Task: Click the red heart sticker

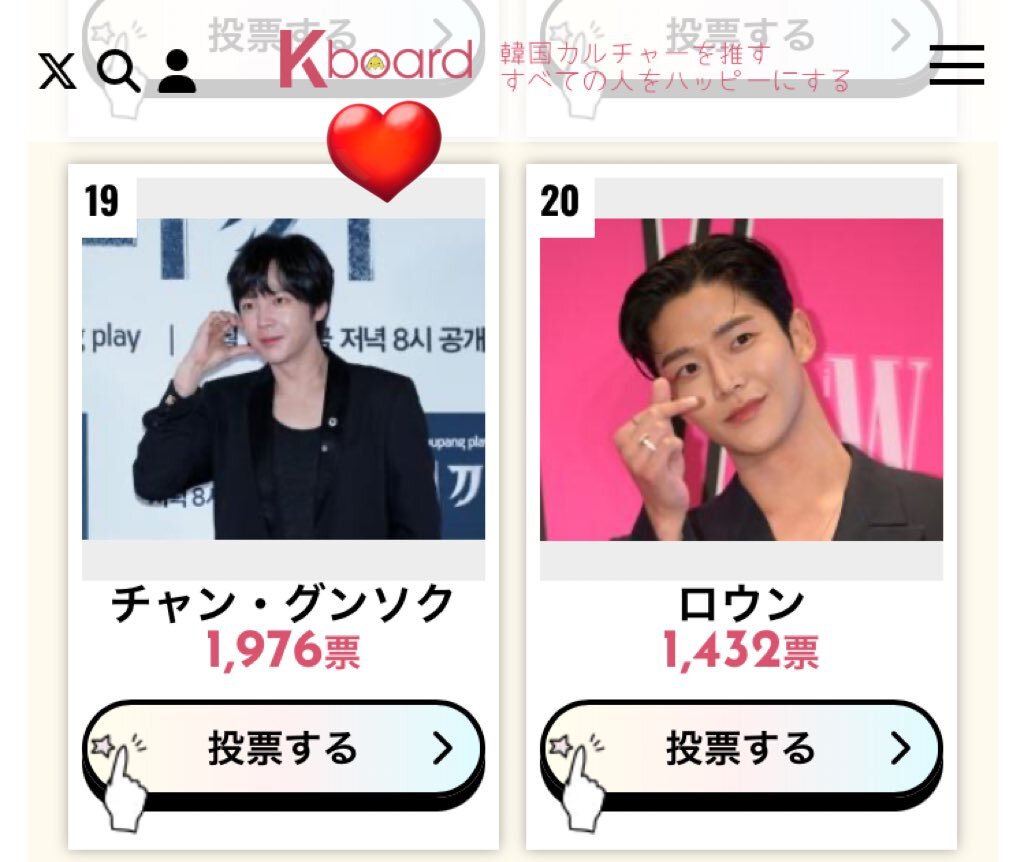Action: pyautogui.click(x=384, y=151)
